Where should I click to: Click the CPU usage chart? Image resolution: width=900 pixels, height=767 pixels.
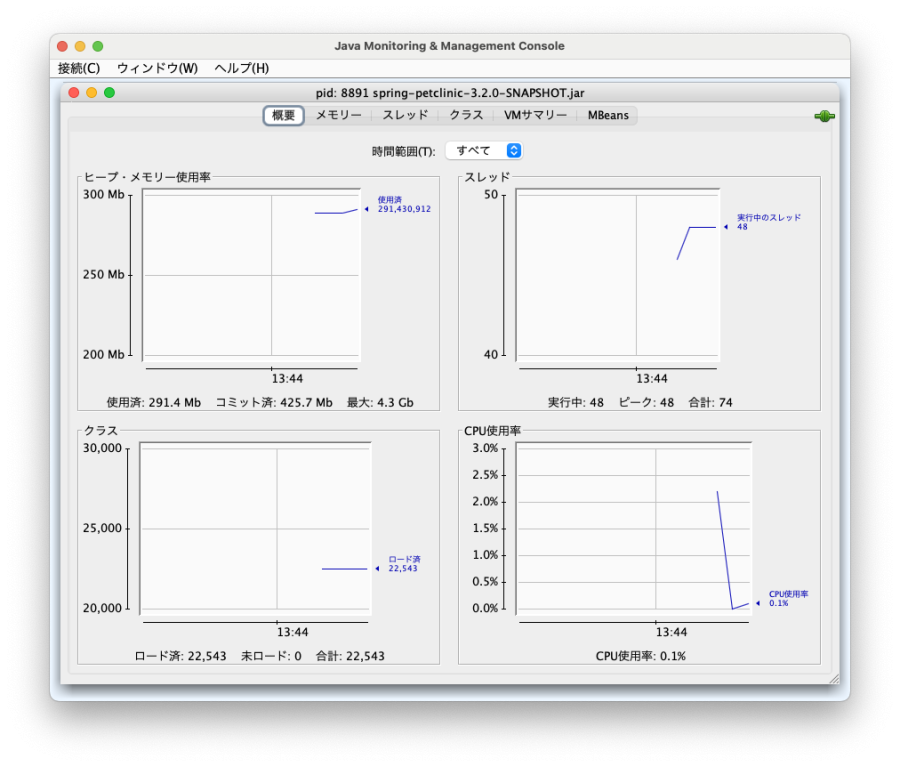coord(634,529)
